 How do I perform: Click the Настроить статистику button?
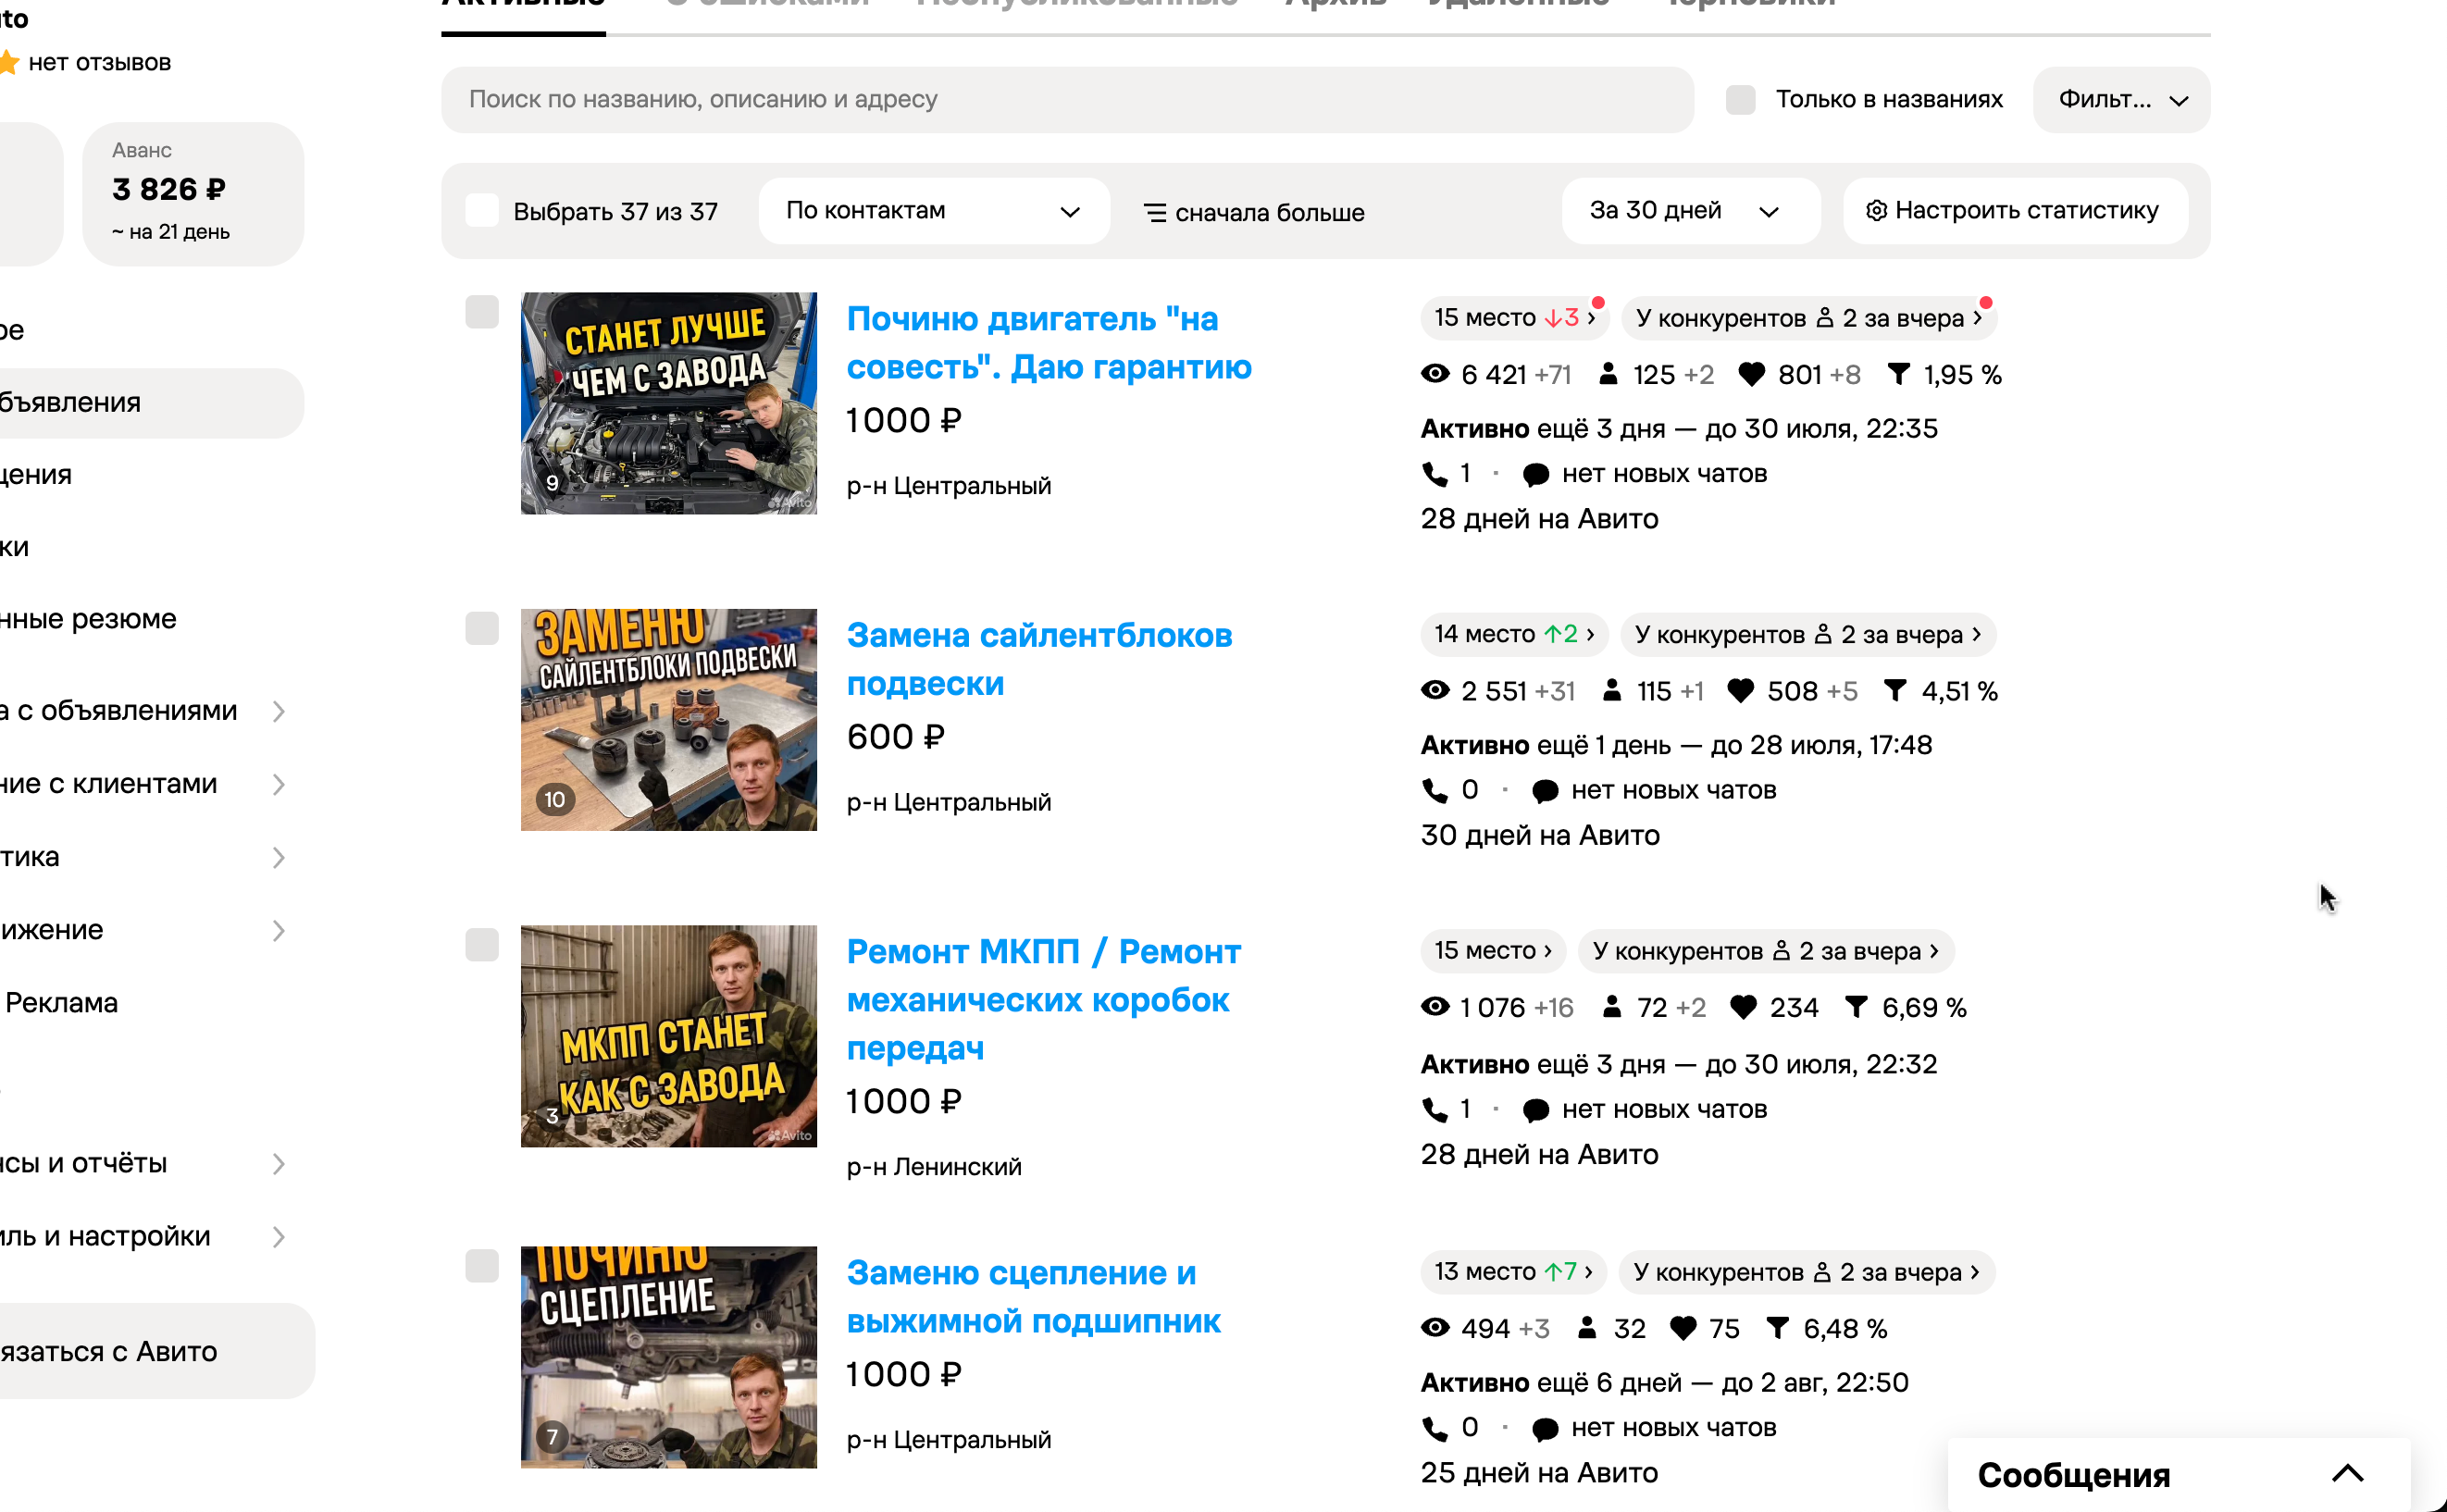point(2015,211)
